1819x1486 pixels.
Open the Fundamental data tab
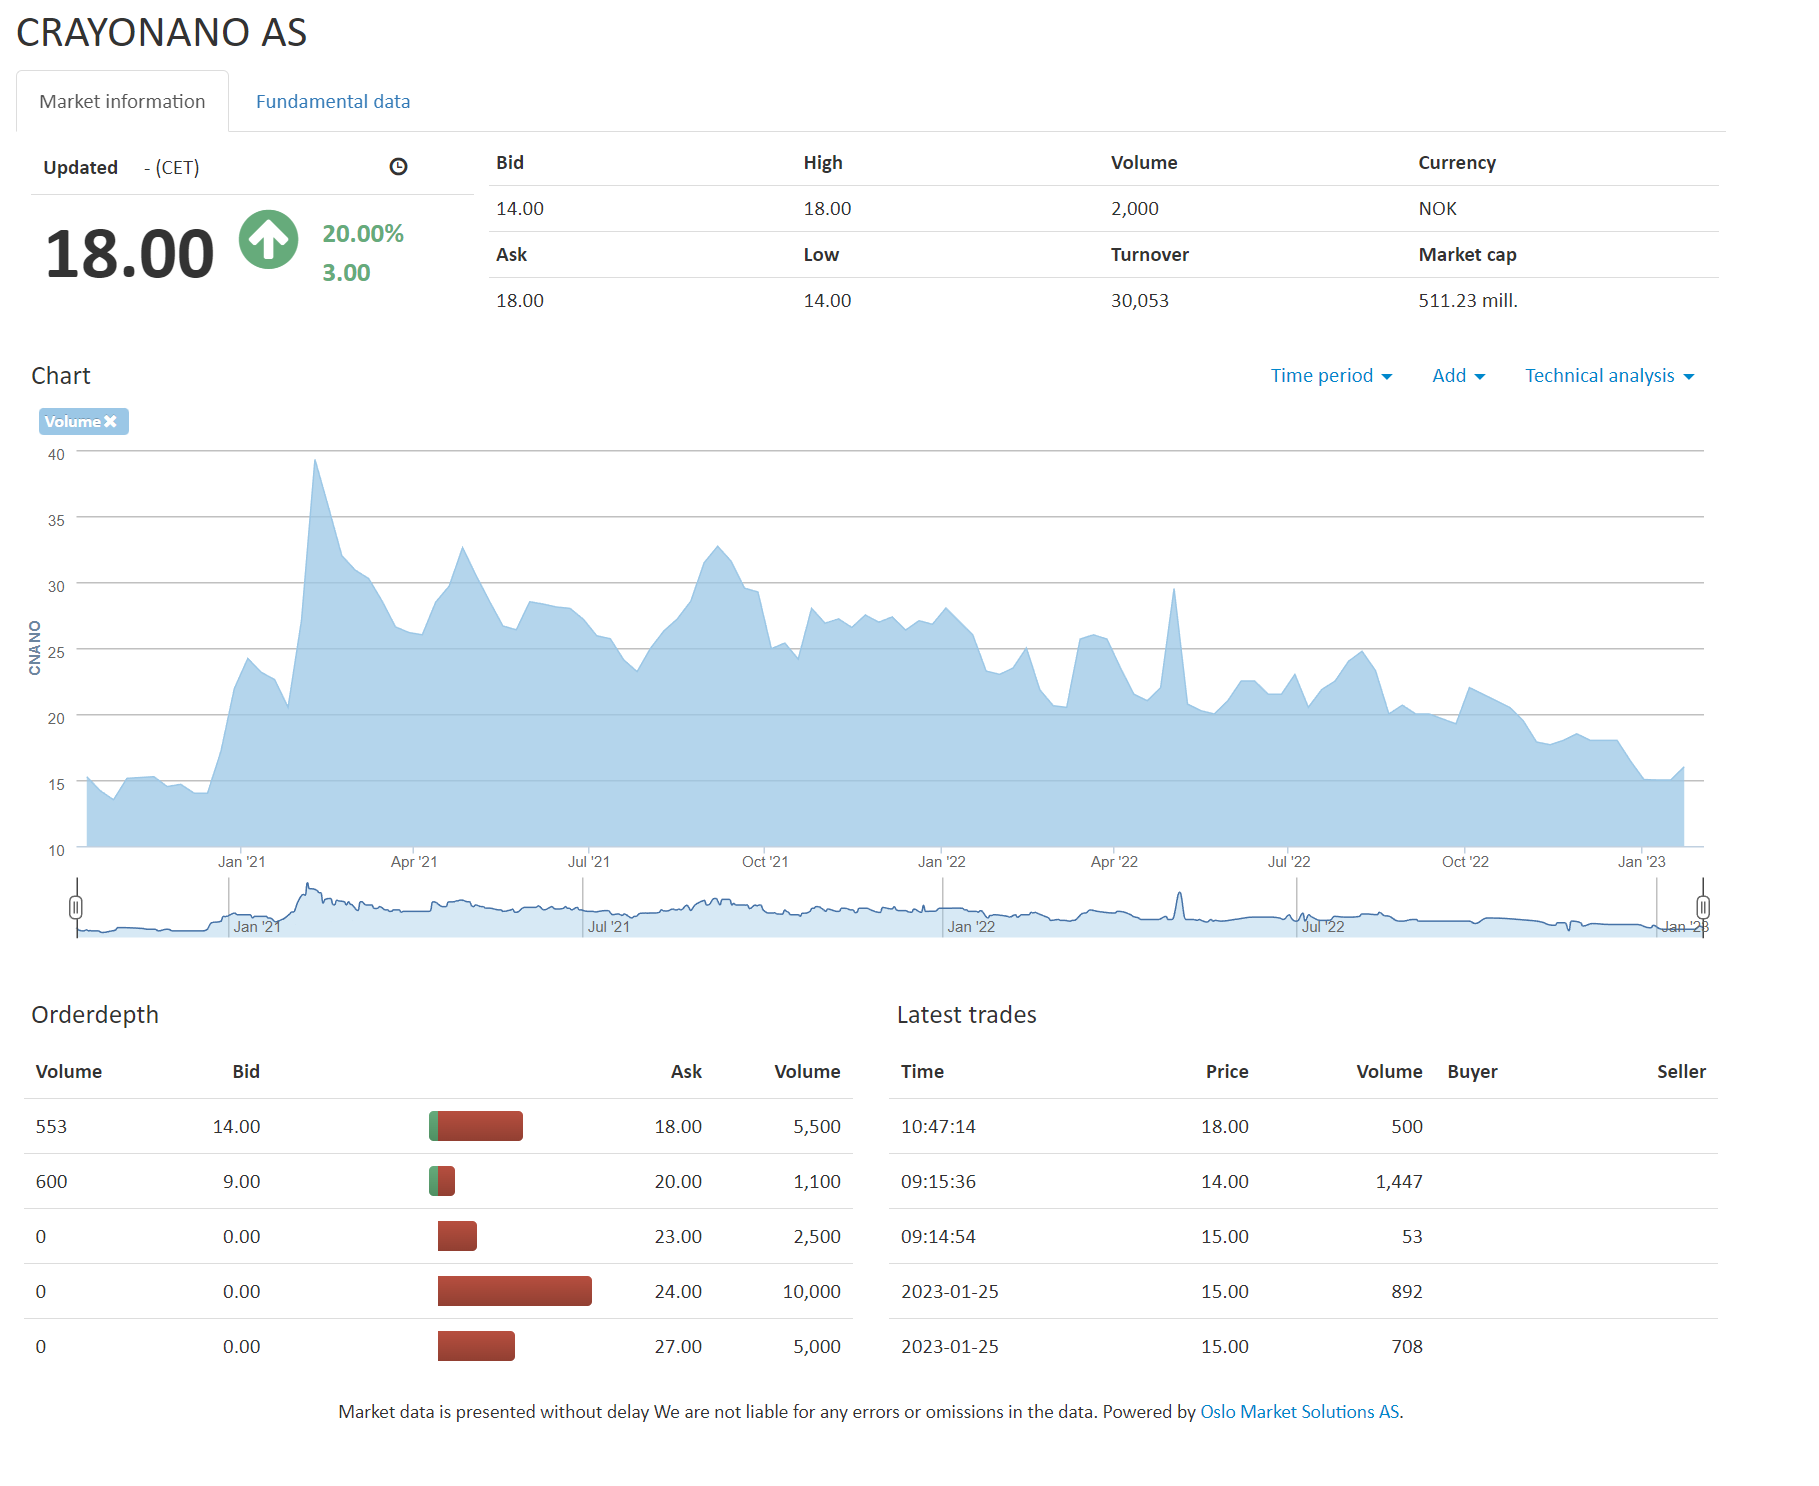point(333,101)
